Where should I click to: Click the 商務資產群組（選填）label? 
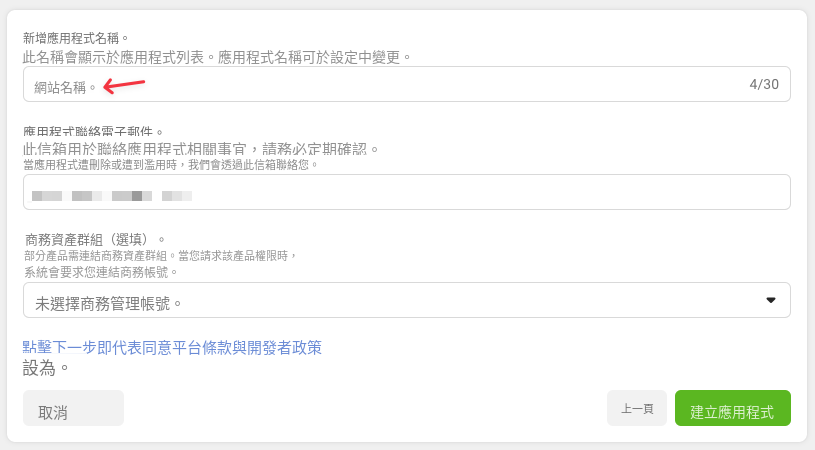(x=95, y=240)
